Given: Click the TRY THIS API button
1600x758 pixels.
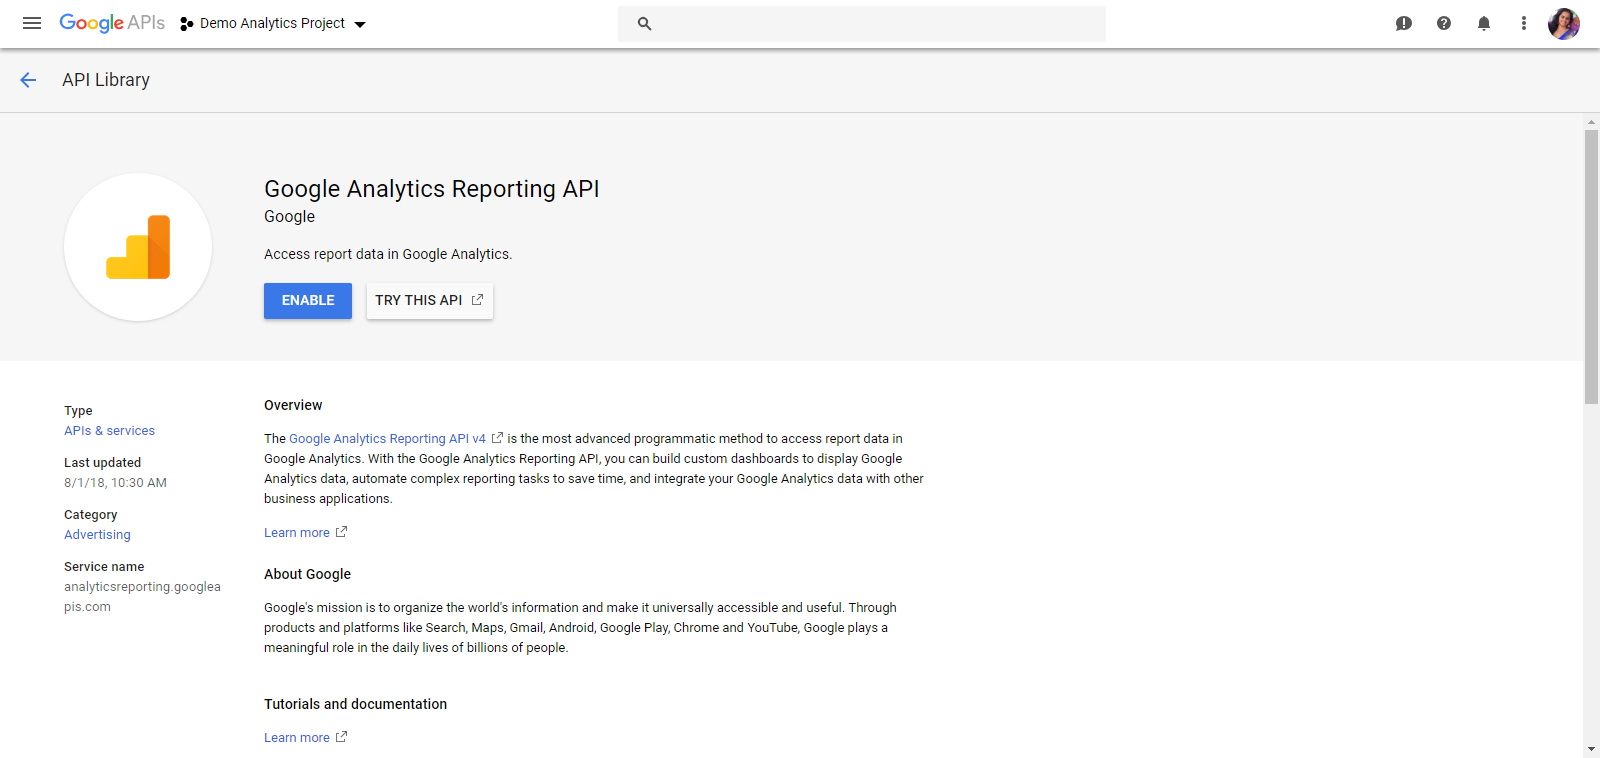Looking at the screenshot, I should [430, 301].
